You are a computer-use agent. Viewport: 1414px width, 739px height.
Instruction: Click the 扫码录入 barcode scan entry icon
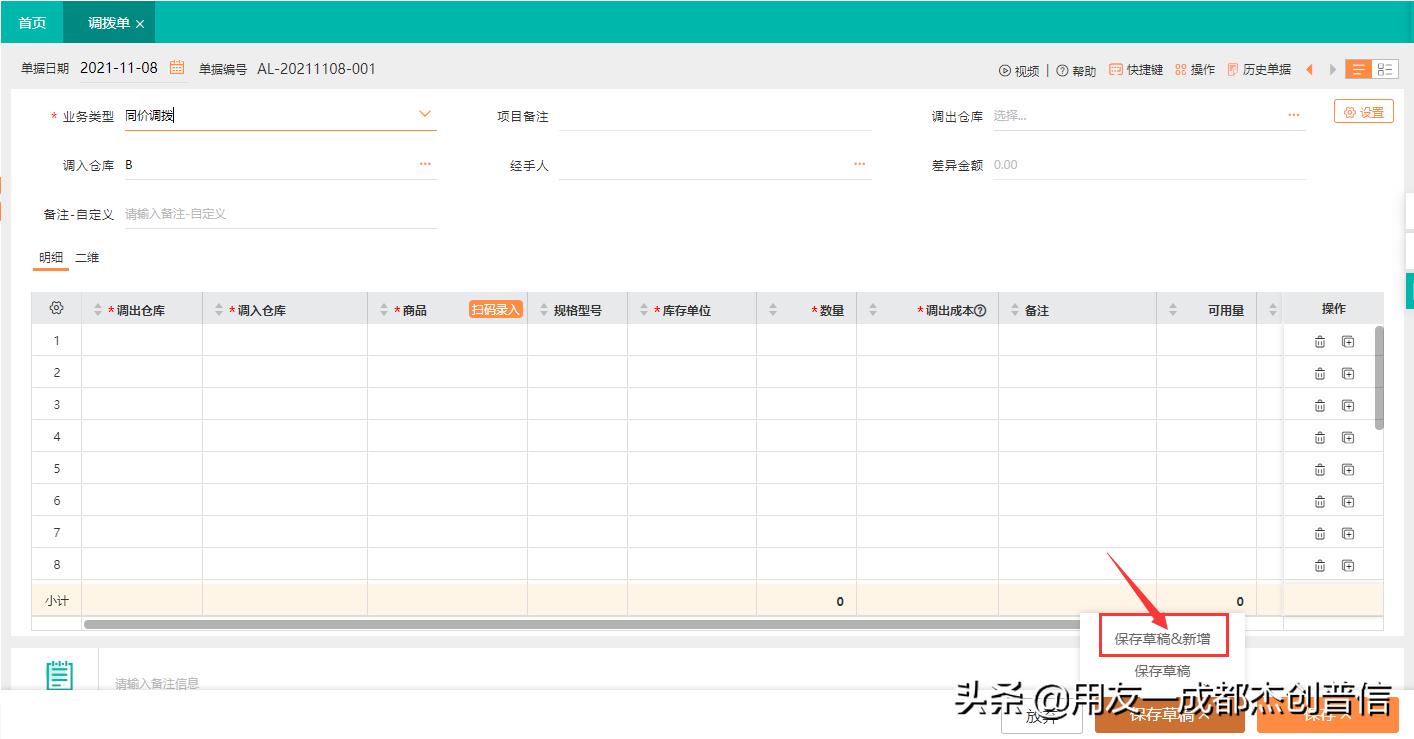(495, 308)
